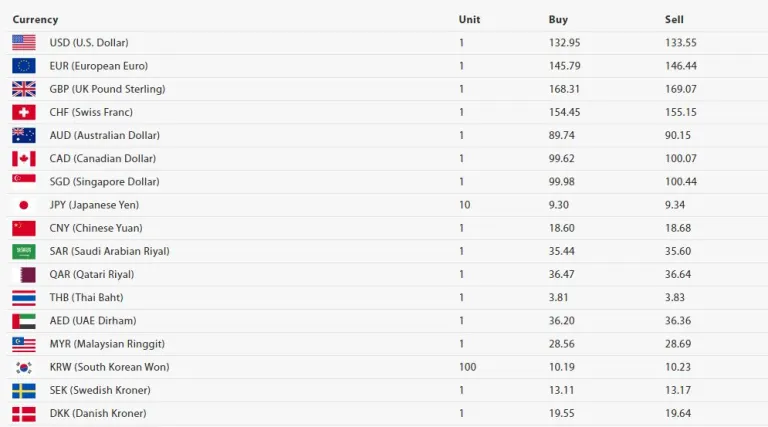Click the United States flag icon
Image resolution: width=768 pixels, height=427 pixels.
pyautogui.click(x=24, y=43)
